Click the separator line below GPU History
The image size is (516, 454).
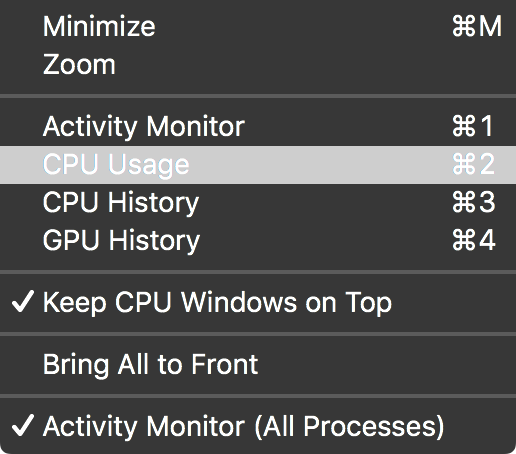(x=258, y=272)
